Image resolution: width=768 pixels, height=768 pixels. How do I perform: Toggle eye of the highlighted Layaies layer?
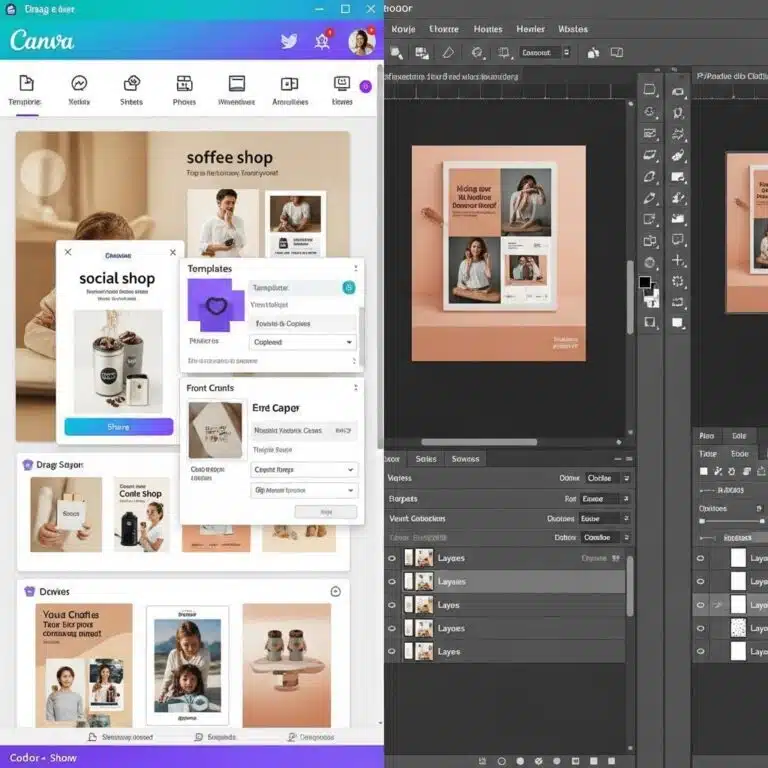392,582
